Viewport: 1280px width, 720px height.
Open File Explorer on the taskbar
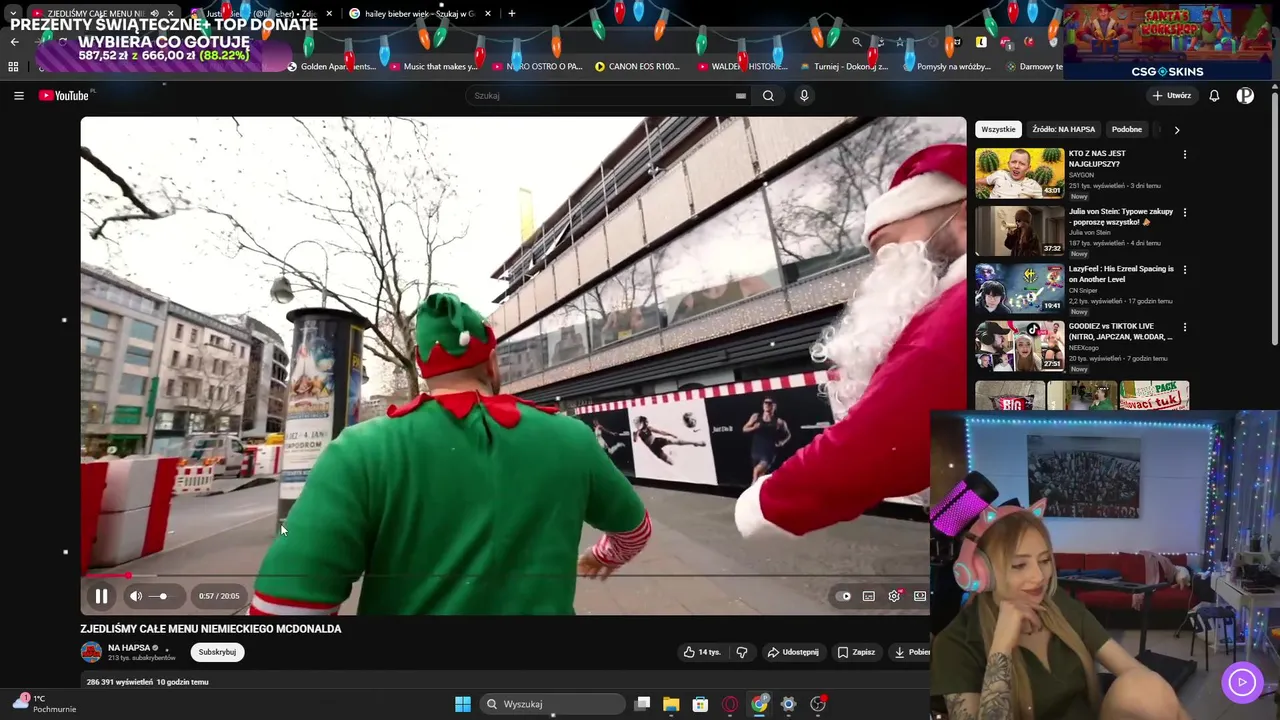pyautogui.click(x=671, y=704)
